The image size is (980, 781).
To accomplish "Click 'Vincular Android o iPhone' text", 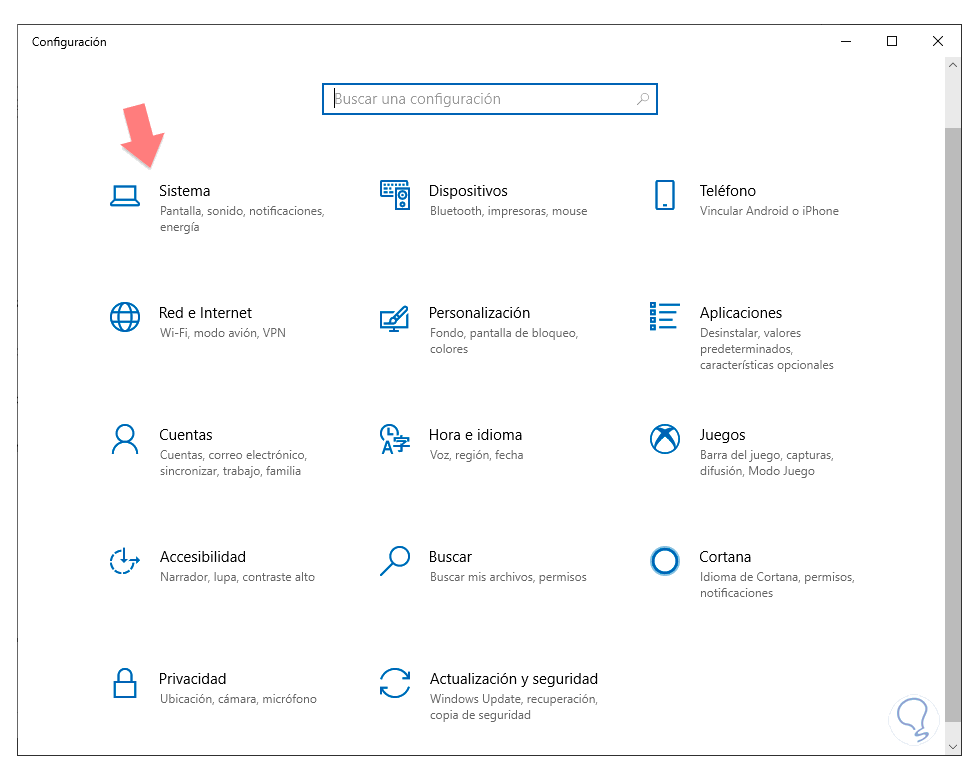I will click(x=769, y=211).
